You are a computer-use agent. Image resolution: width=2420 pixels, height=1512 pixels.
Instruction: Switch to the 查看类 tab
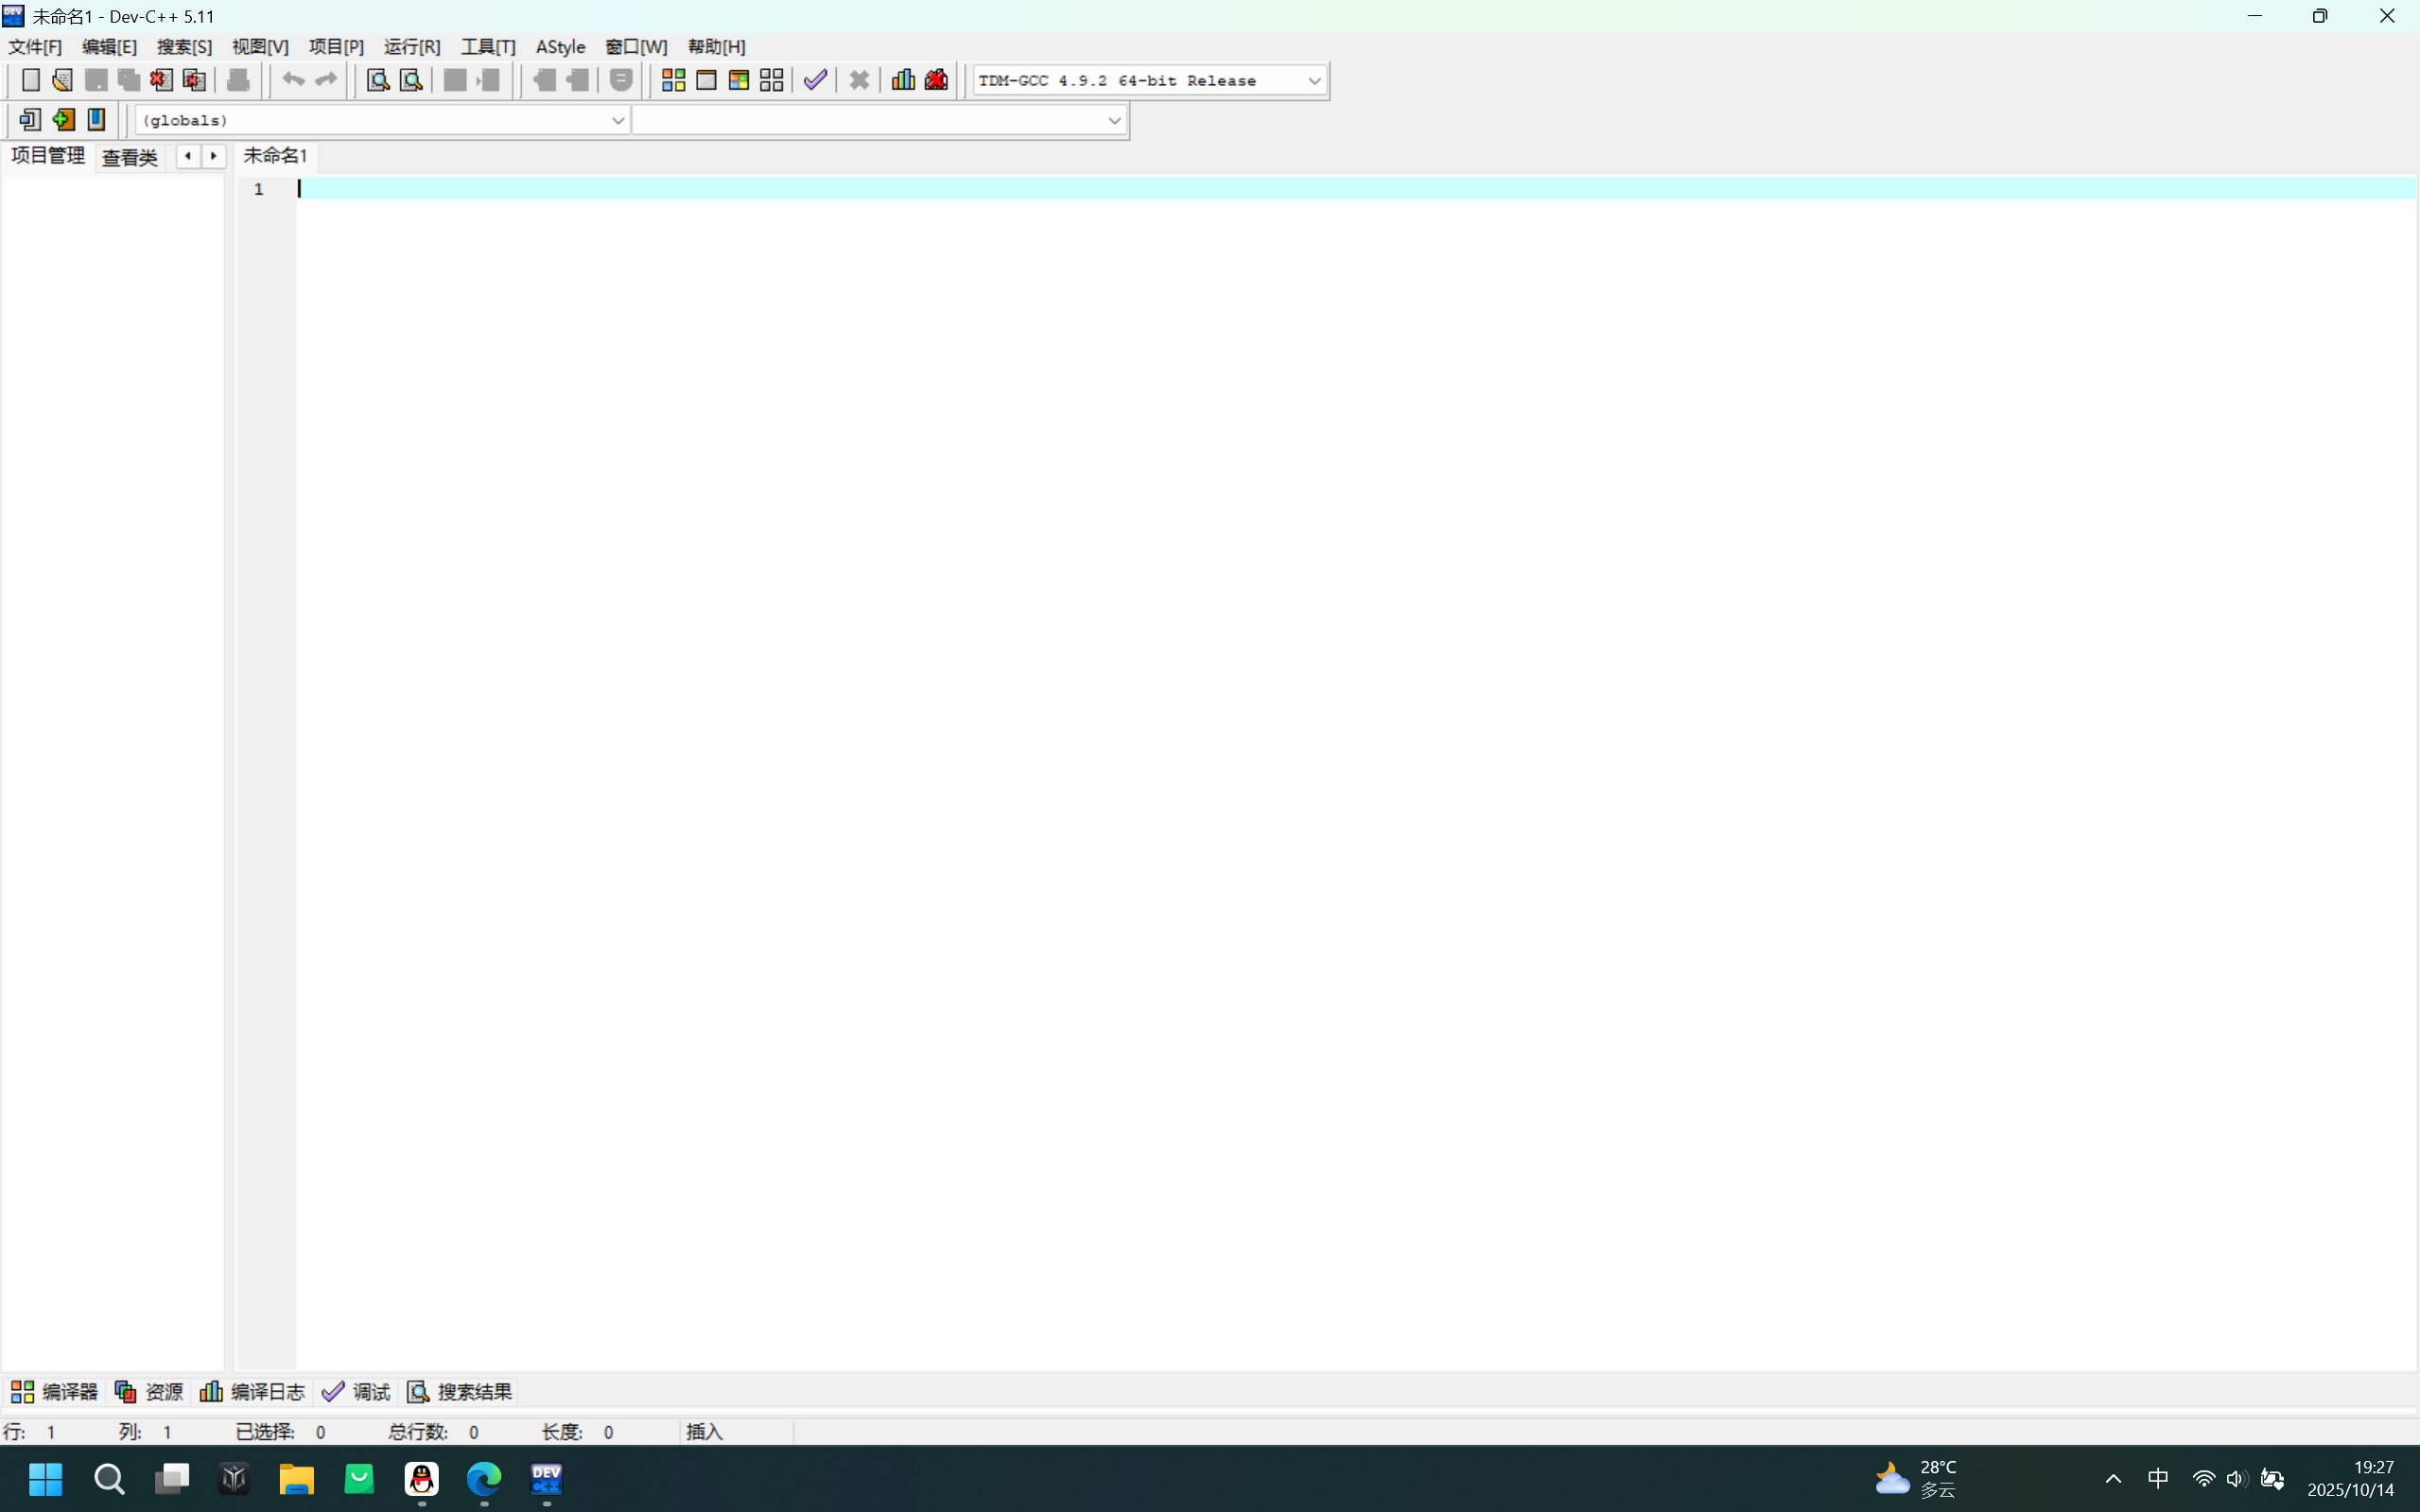pos(130,157)
